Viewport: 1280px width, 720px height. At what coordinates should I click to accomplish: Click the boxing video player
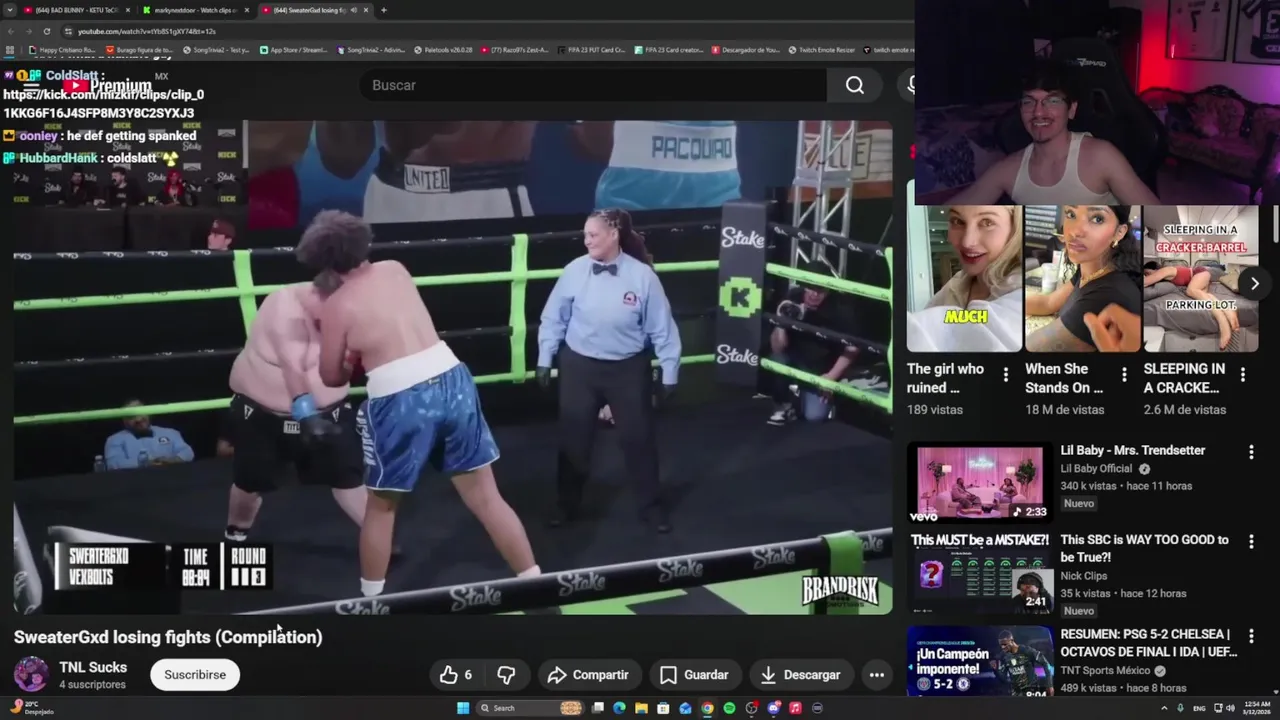click(x=452, y=367)
